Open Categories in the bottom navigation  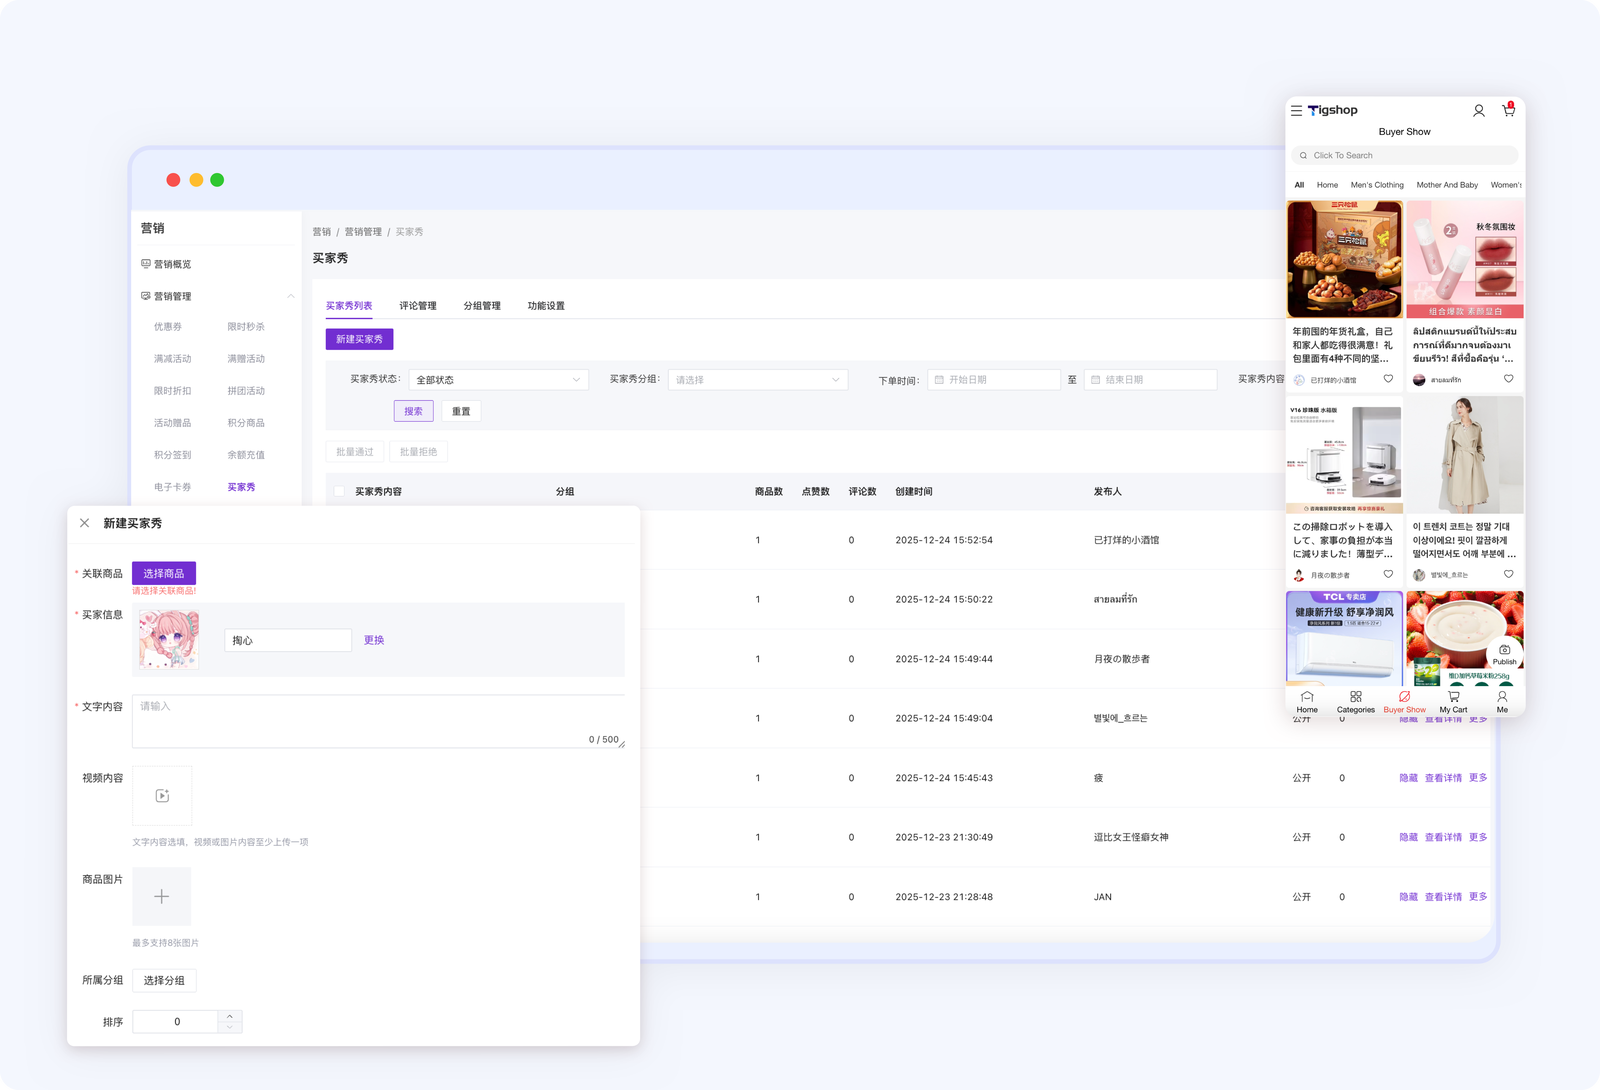[1355, 701]
